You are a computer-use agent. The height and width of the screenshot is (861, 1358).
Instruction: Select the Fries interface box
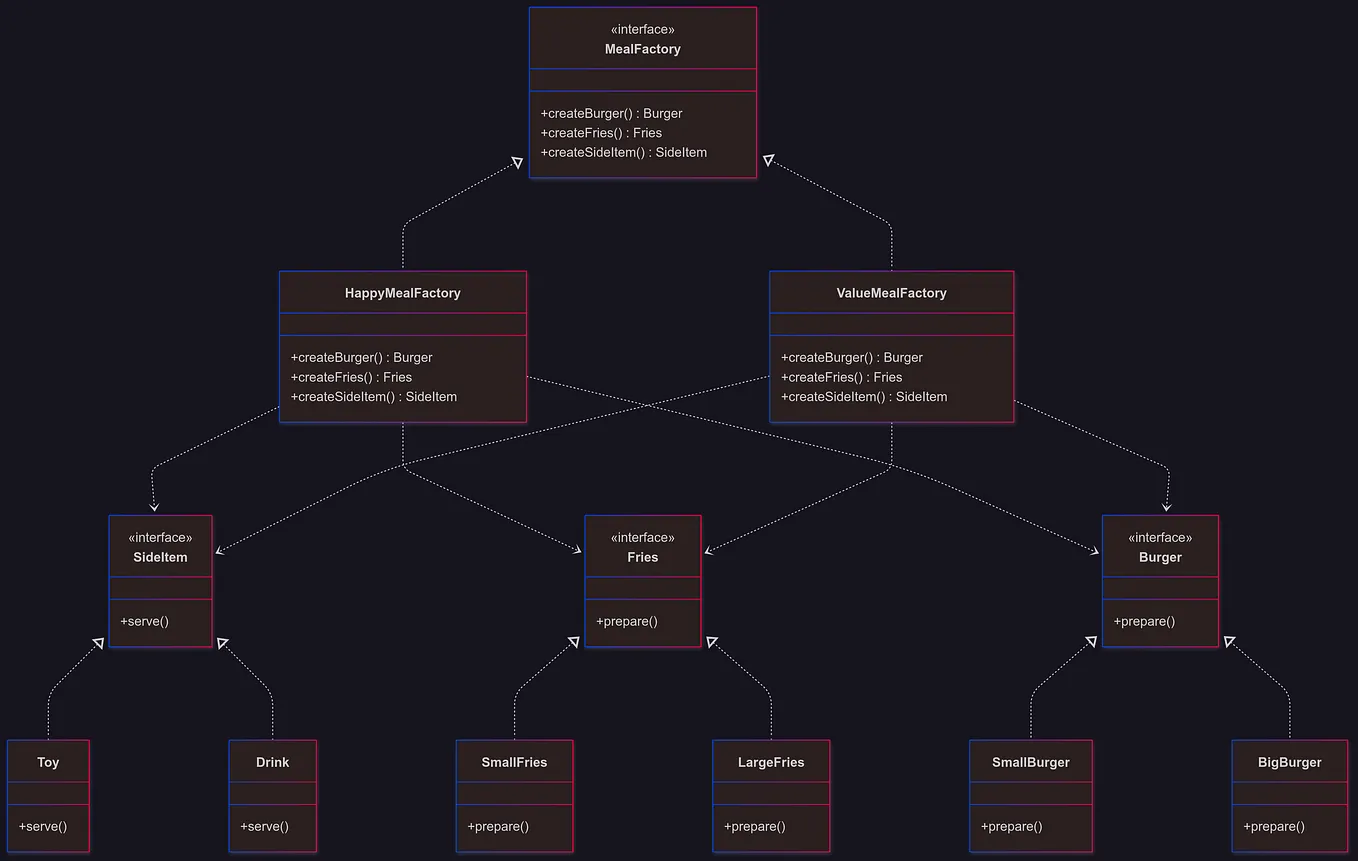click(x=643, y=546)
